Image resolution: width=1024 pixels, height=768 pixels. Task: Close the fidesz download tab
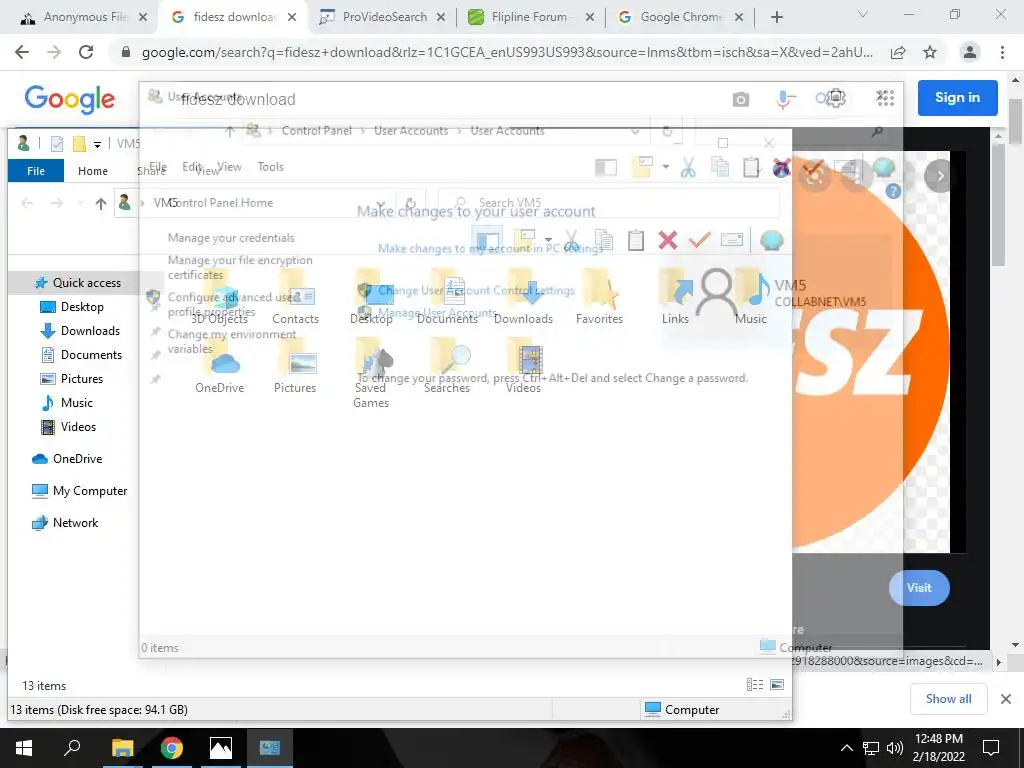292,18
